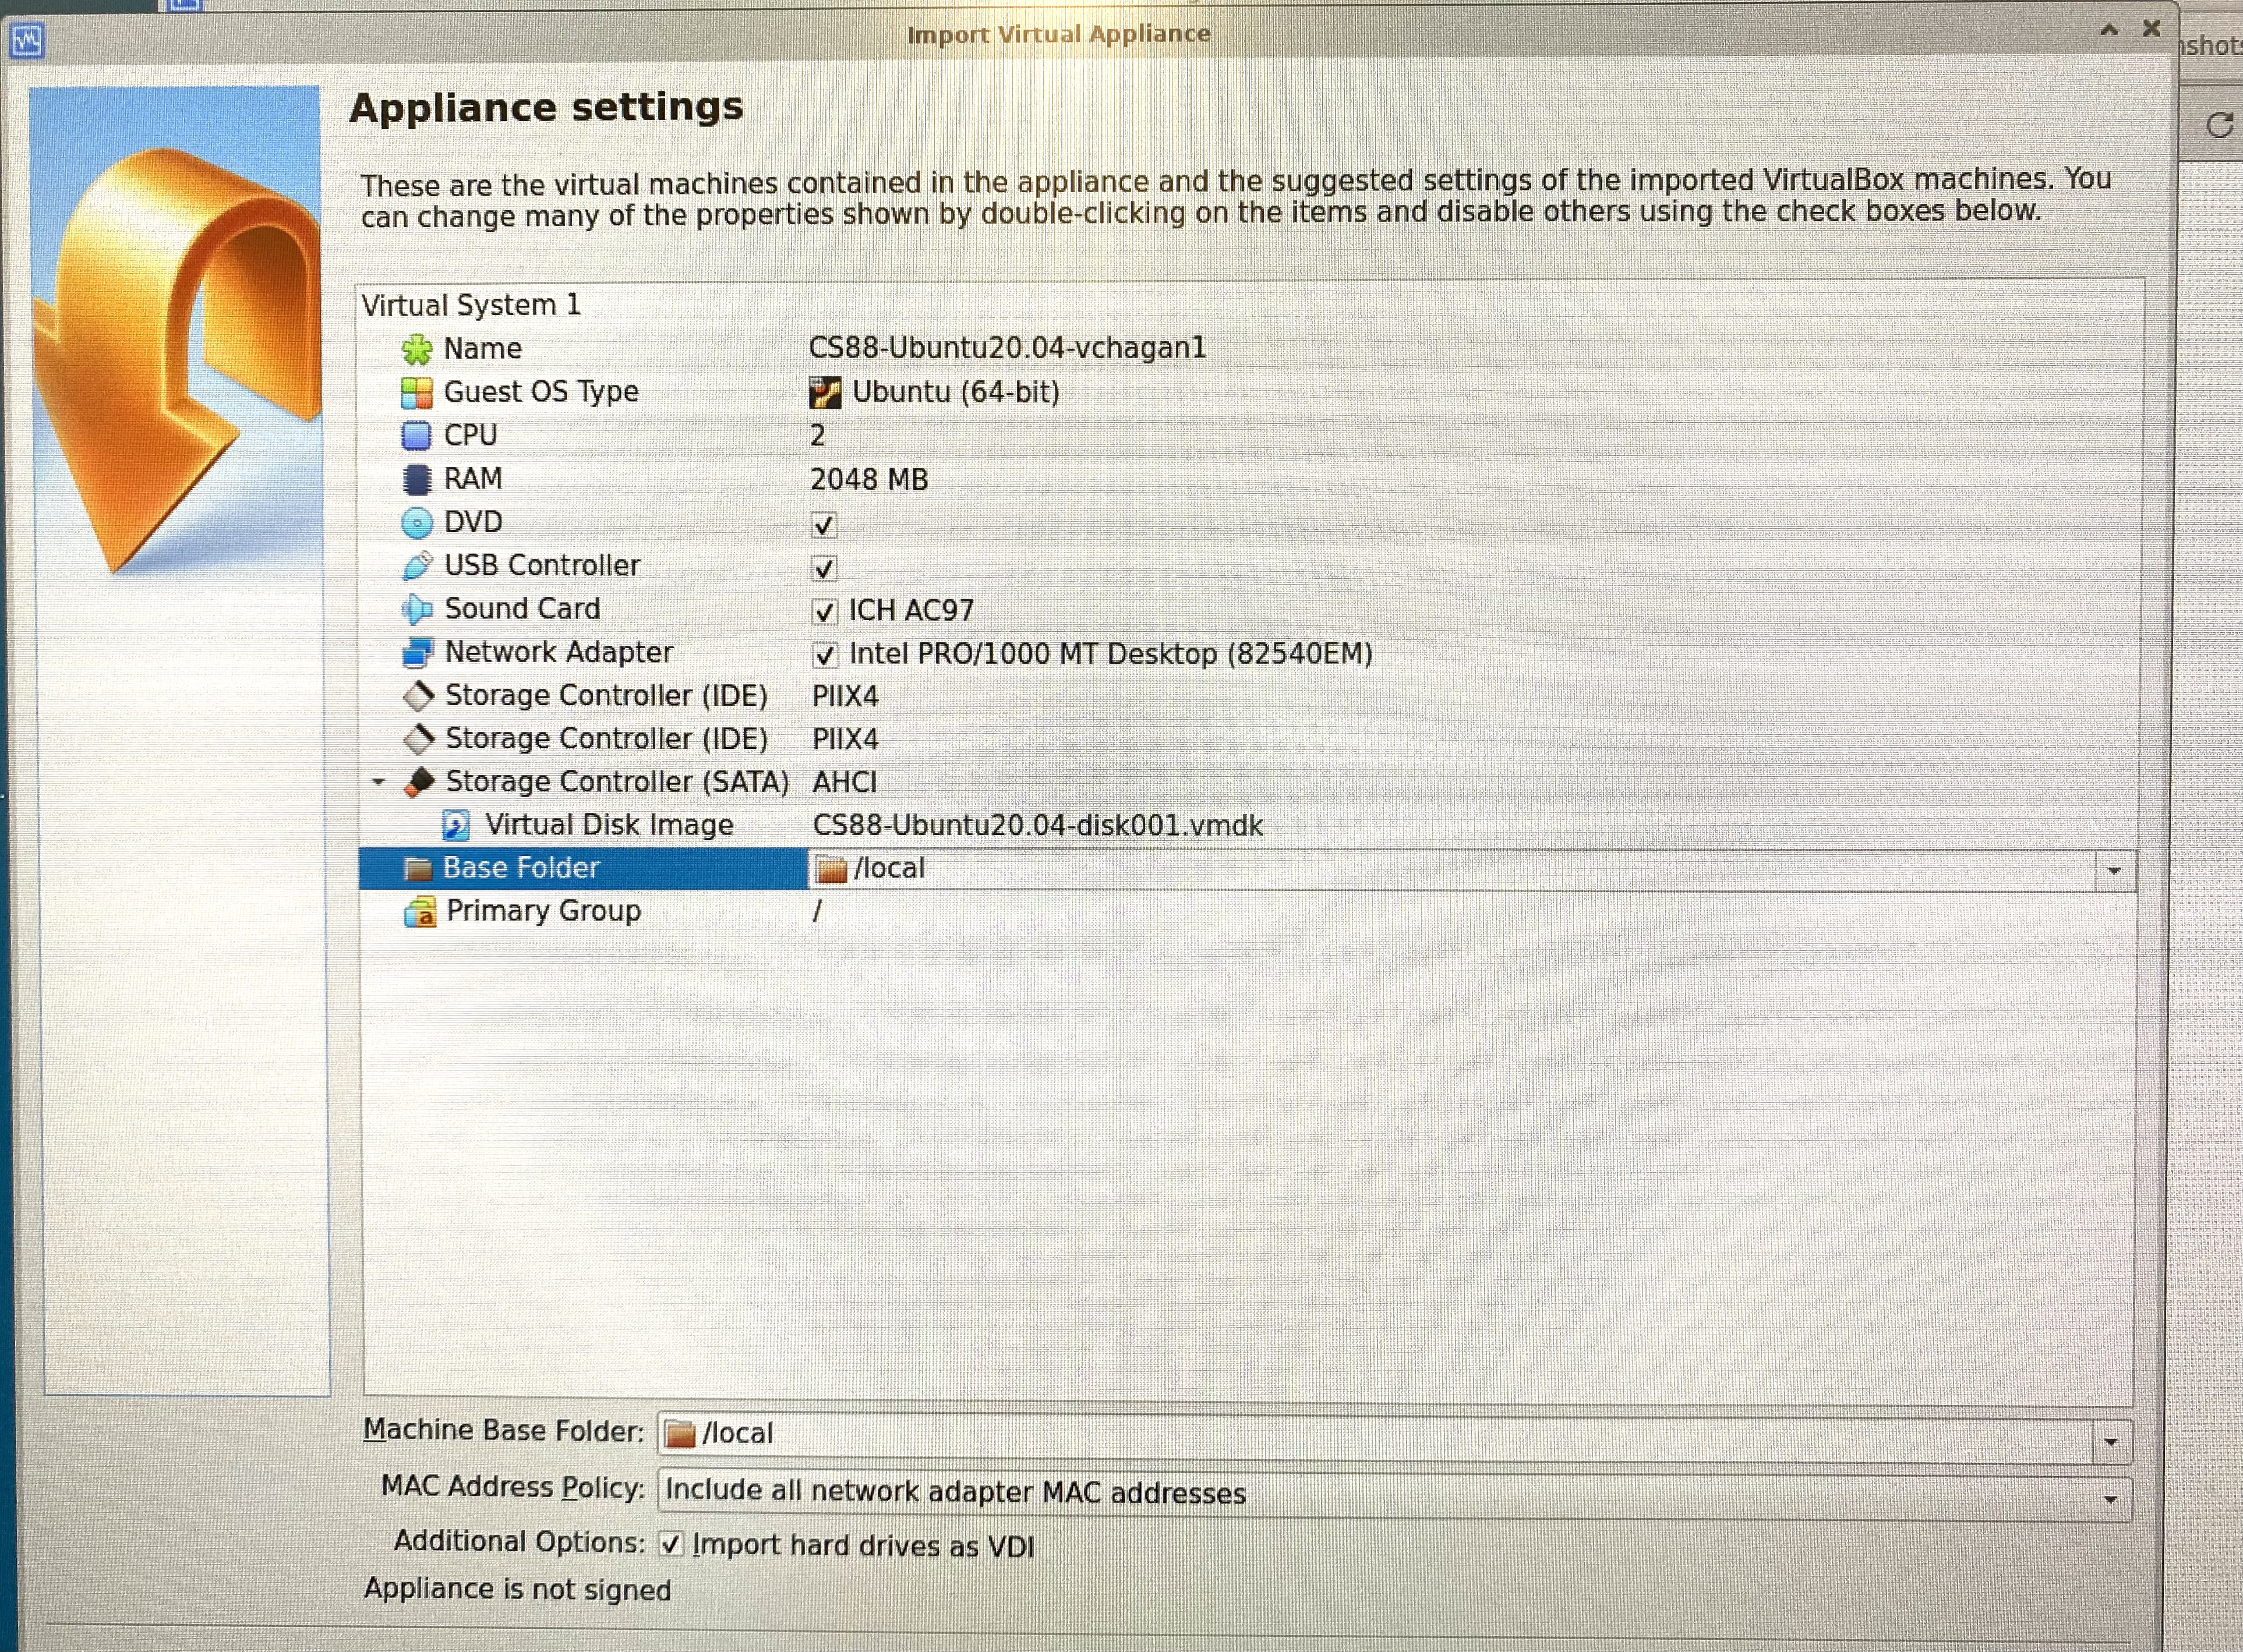
Task: Click the Network Adapter icon
Action: click(417, 653)
